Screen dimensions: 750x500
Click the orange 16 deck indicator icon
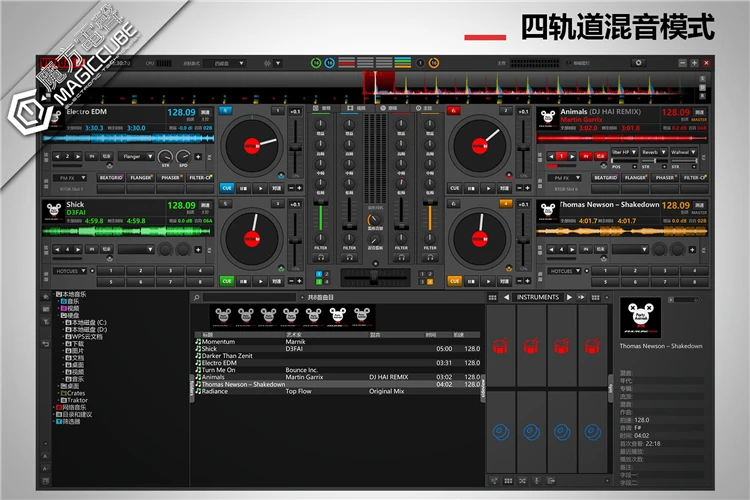[x=434, y=63]
